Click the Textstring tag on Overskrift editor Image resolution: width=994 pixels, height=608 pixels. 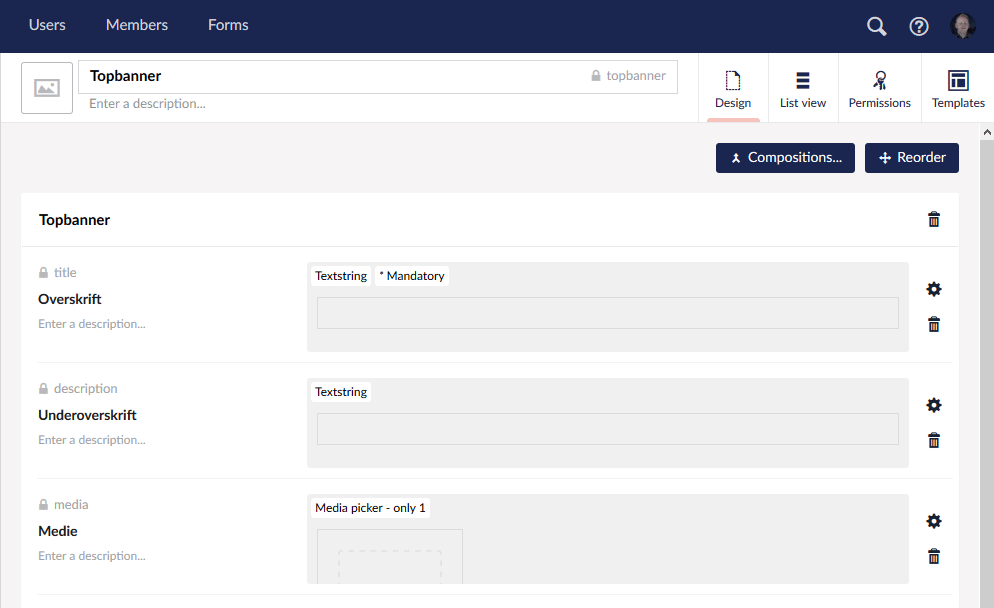[341, 276]
